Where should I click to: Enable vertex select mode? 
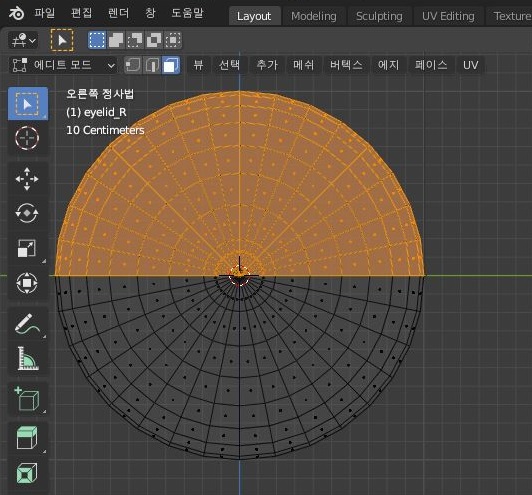click(x=133, y=65)
